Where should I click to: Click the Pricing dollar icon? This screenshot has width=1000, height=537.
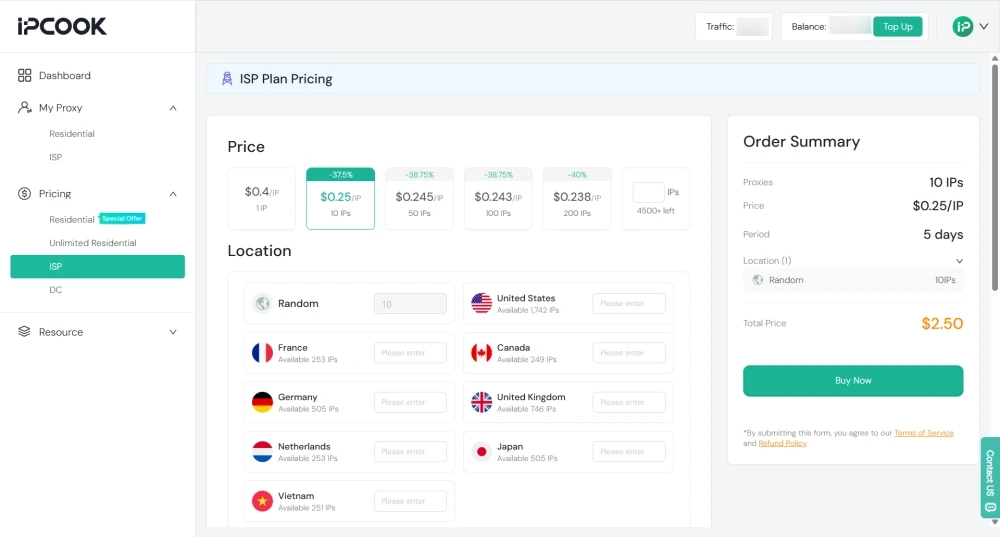pyautogui.click(x=24, y=193)
